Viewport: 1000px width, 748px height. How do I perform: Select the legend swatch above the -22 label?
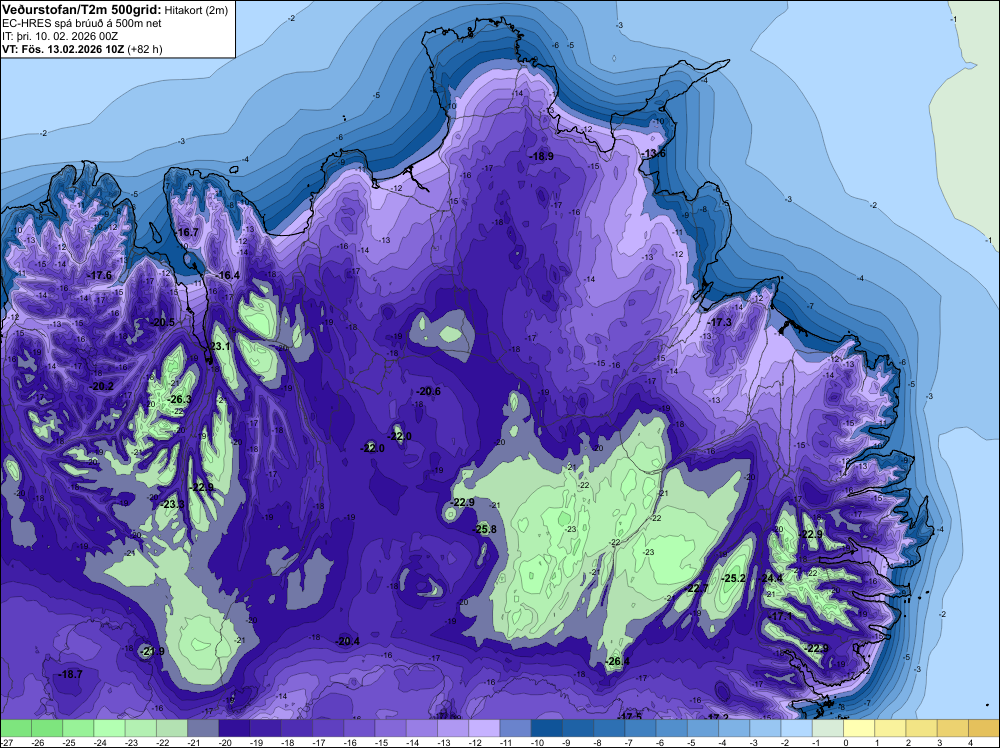coord(172,728)
